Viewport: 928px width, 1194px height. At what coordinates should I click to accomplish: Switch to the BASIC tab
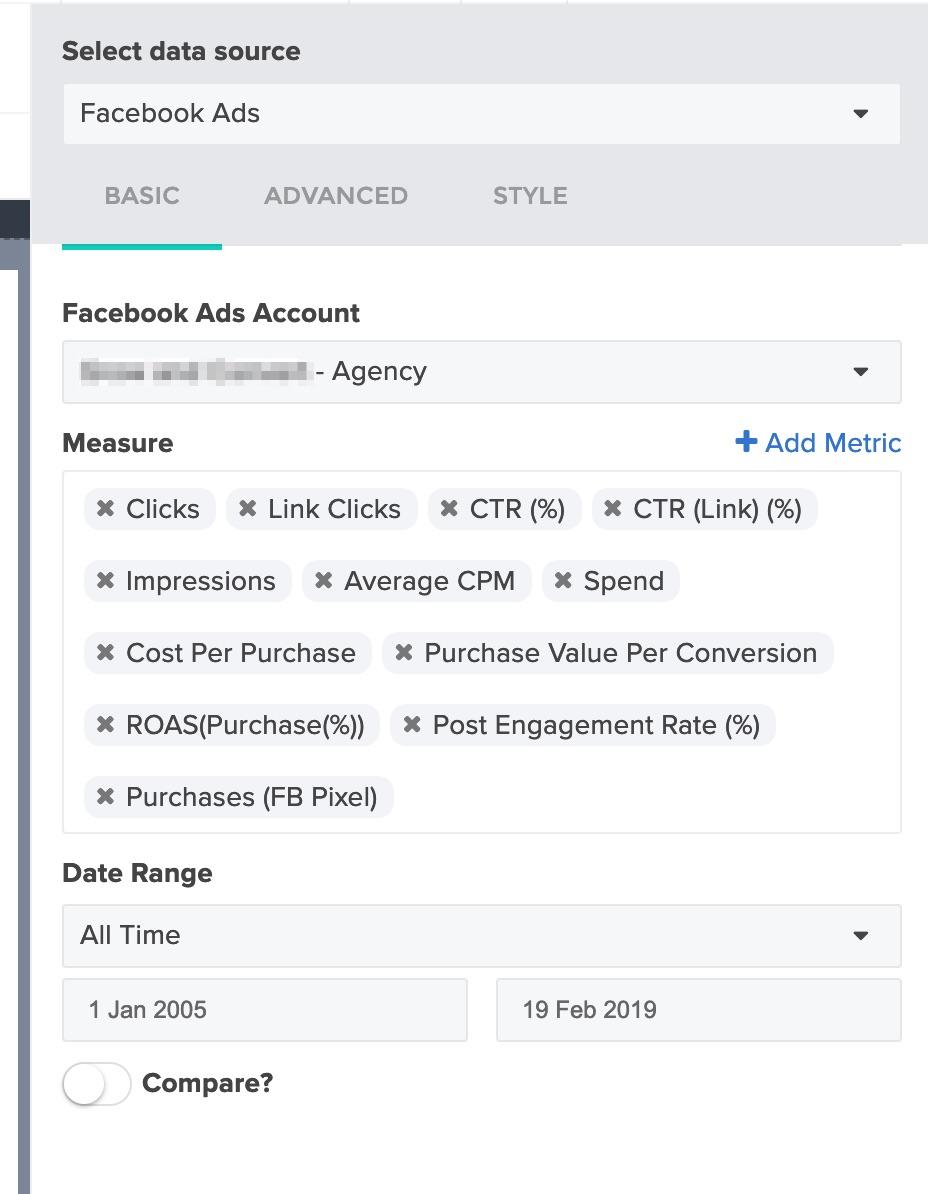click(142, 196)
